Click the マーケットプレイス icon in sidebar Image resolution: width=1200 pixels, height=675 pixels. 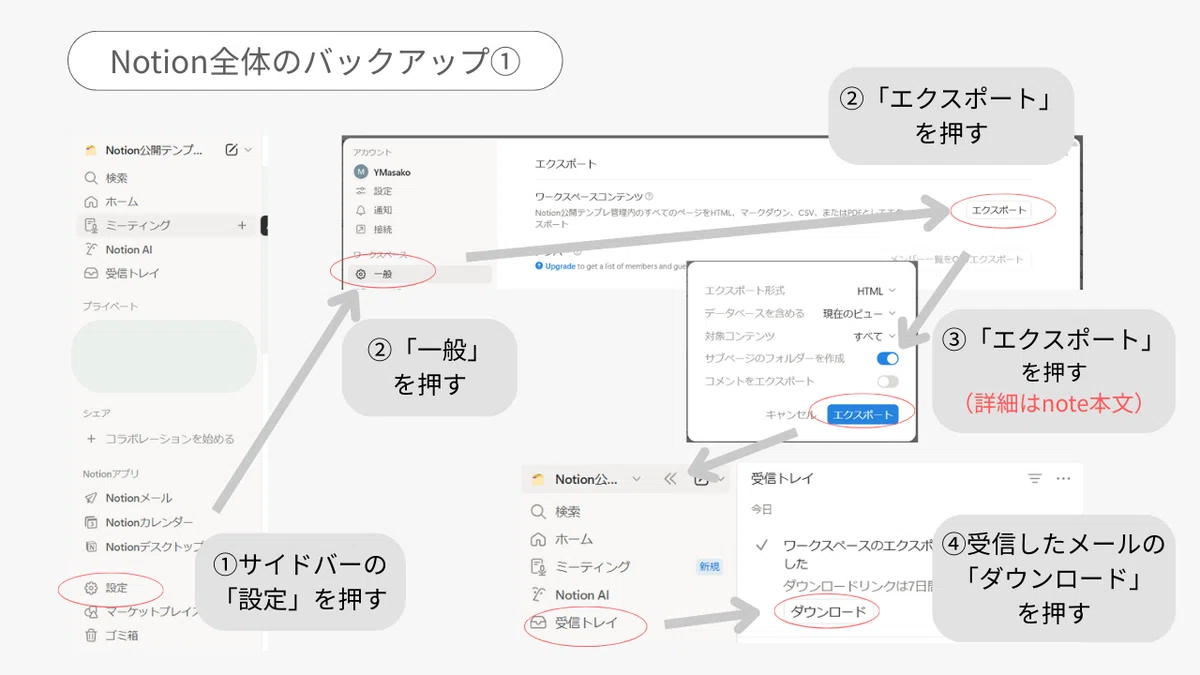pos(91,612)
